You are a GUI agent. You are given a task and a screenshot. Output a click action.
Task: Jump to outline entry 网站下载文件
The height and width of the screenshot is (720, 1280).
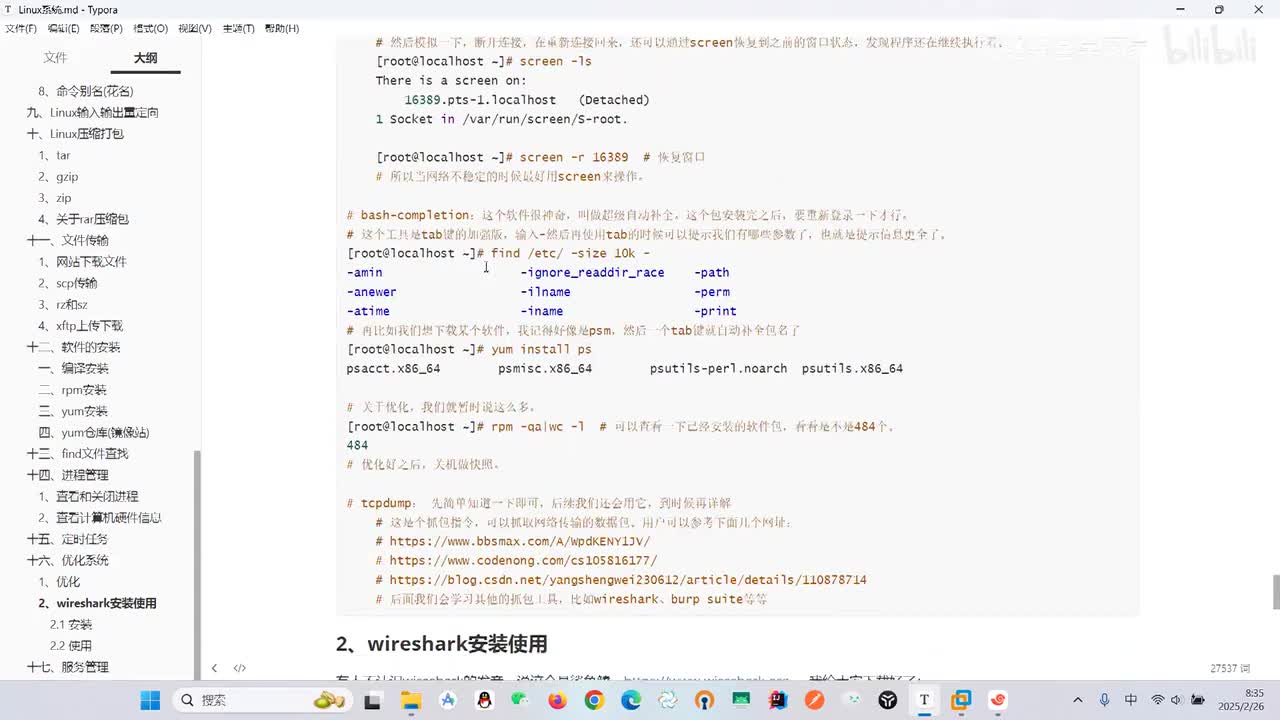pos(83,261)
